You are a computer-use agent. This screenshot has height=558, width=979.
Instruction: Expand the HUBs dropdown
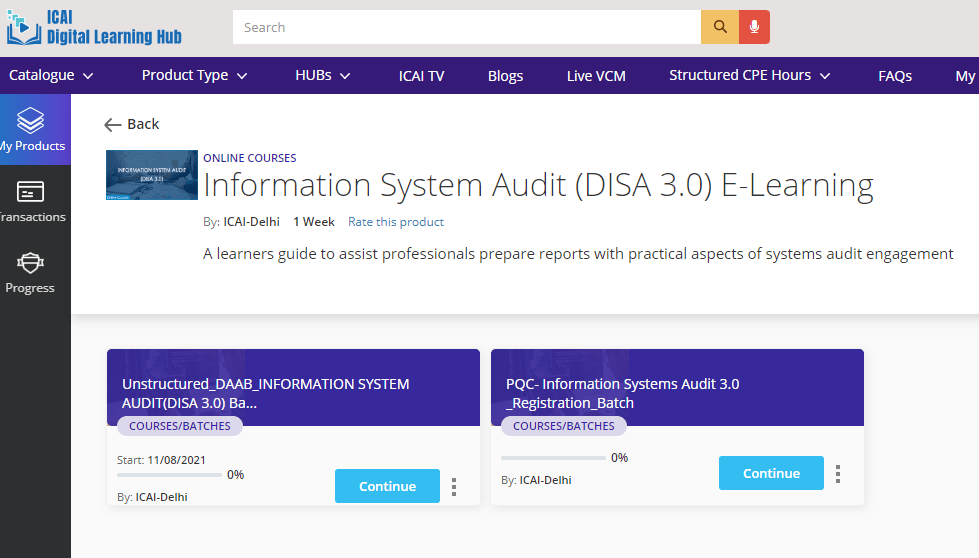323,76
